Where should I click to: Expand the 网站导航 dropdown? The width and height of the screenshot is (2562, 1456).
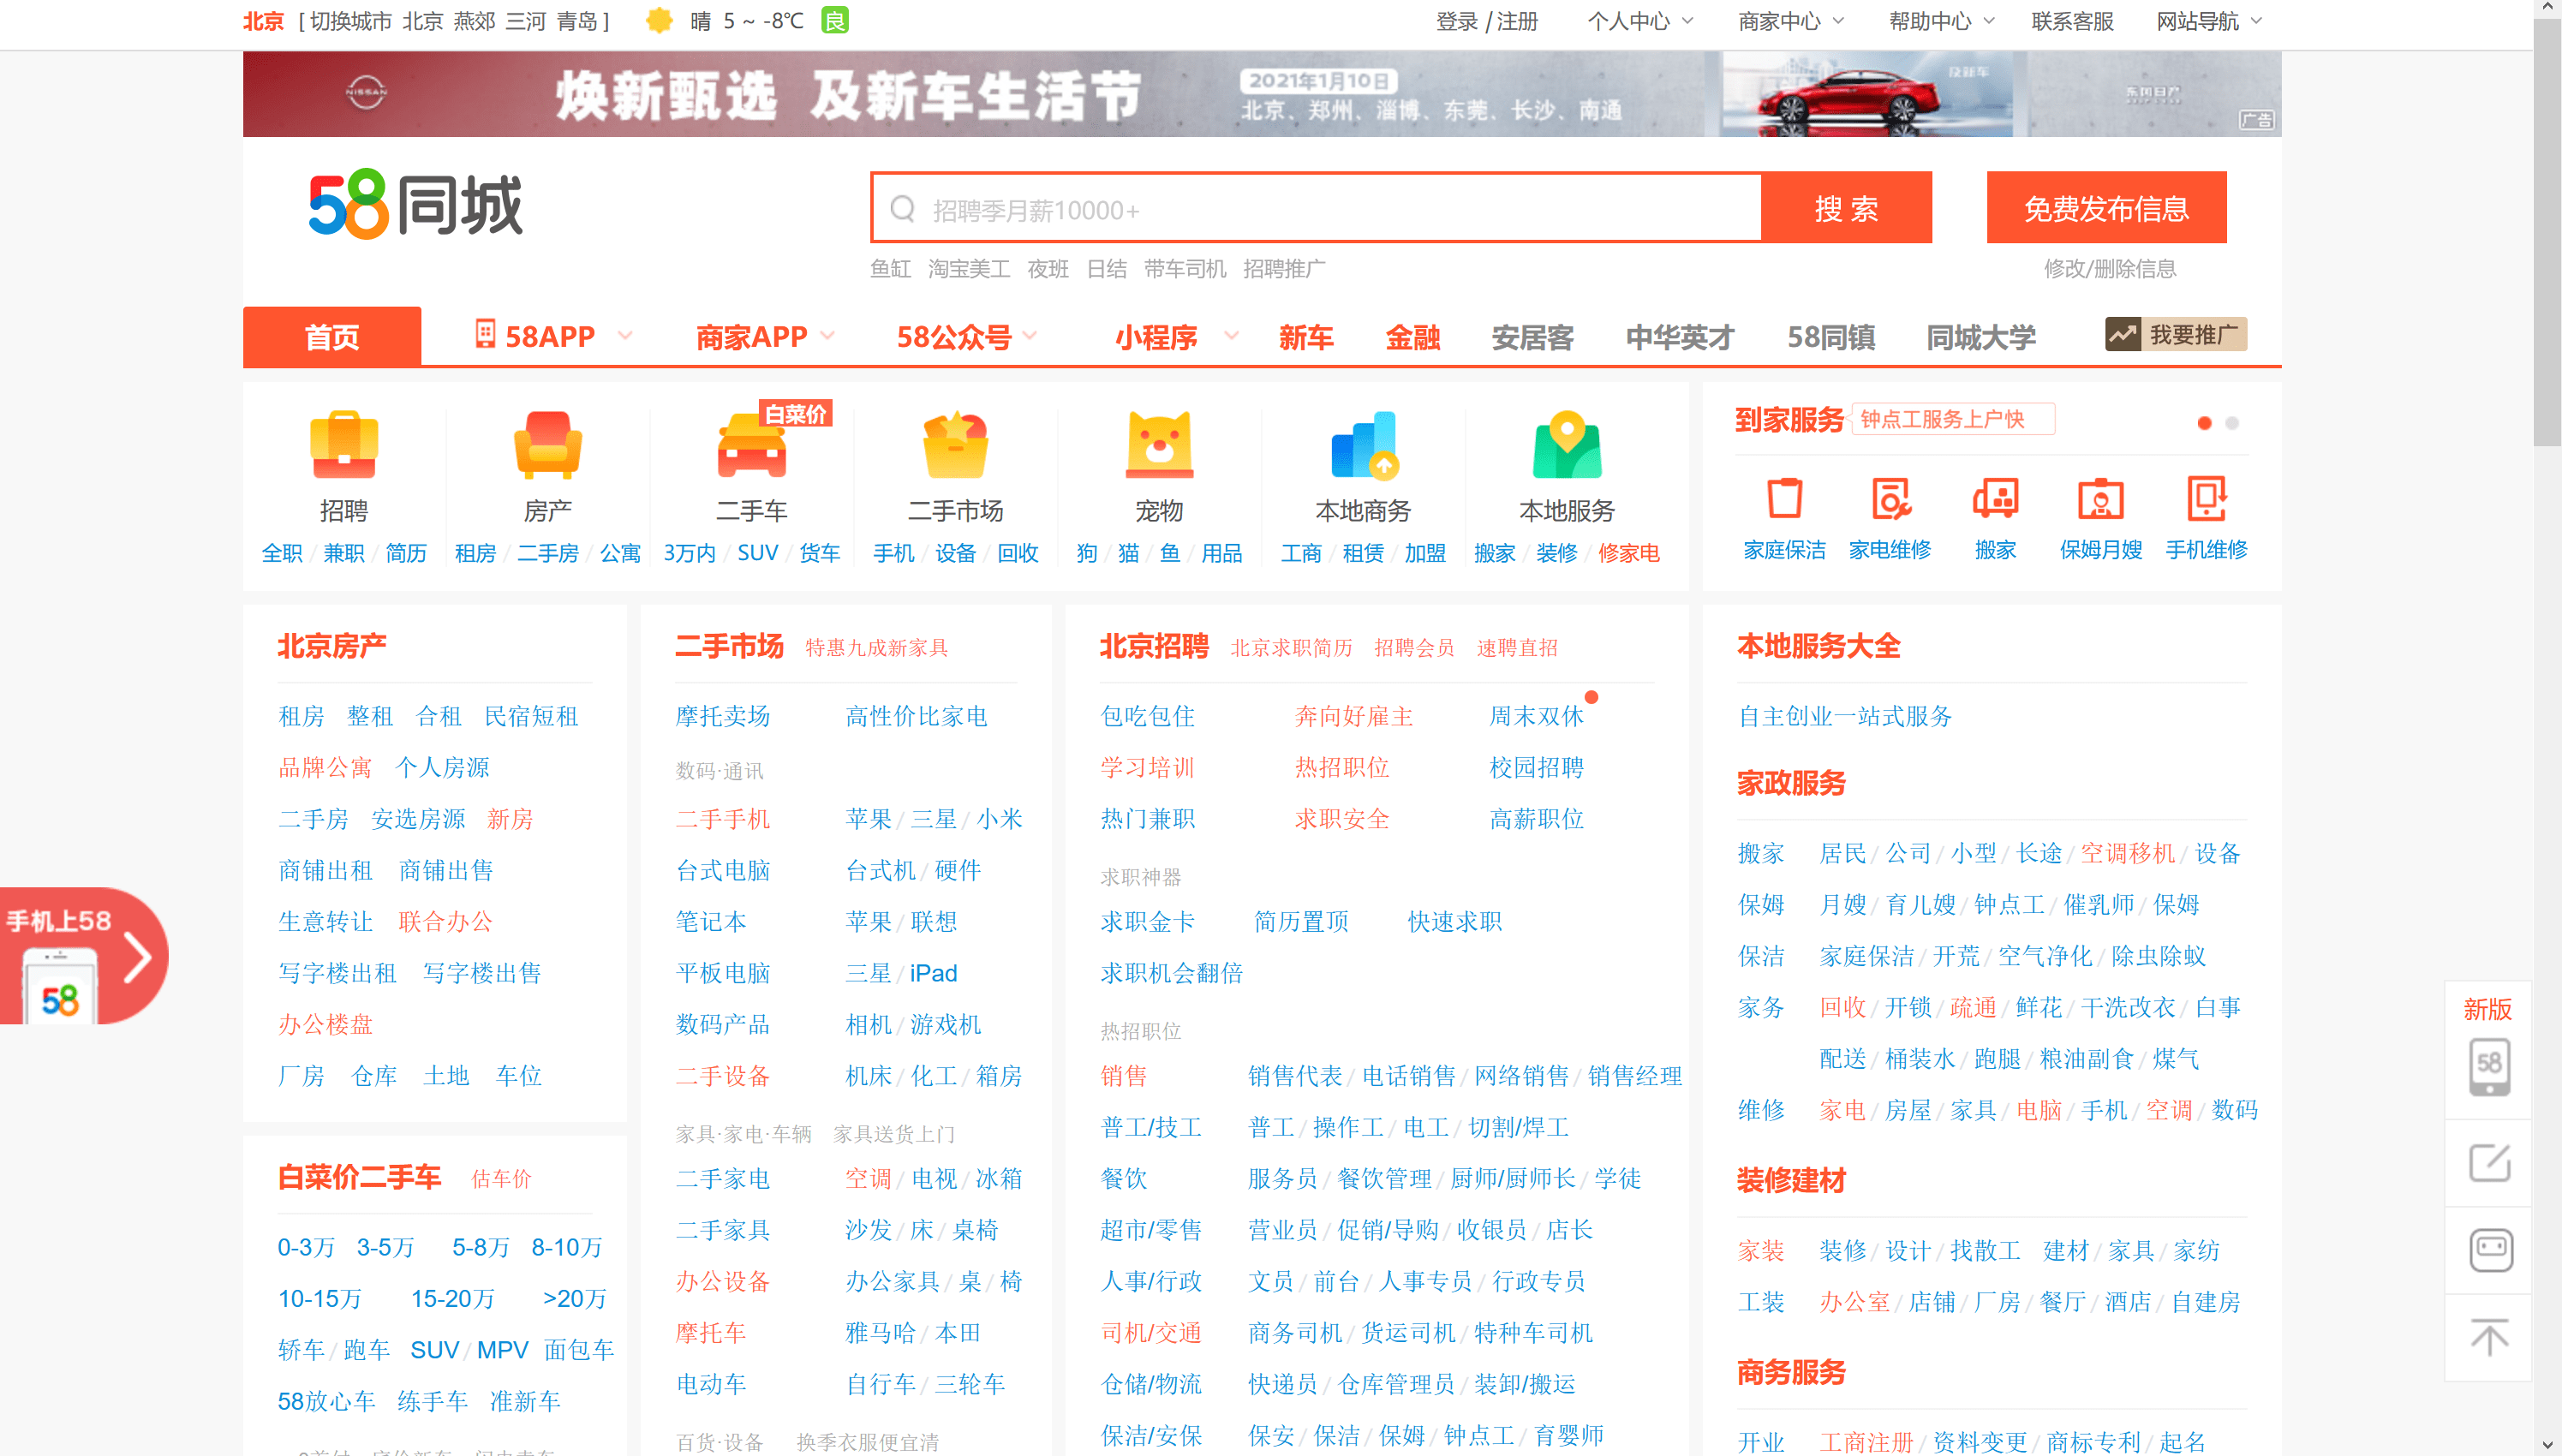coord(2209,21)
